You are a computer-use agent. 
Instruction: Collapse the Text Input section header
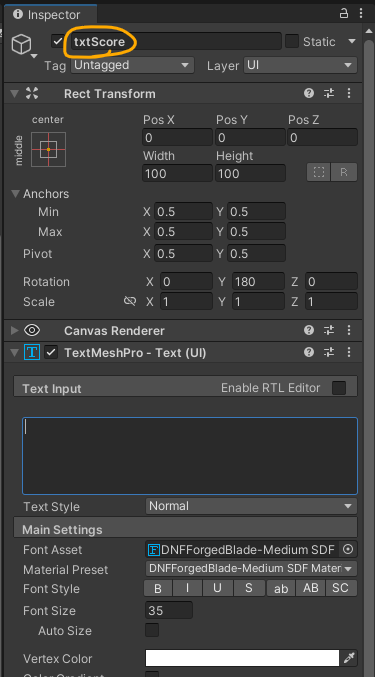click(x=186, y=386)
